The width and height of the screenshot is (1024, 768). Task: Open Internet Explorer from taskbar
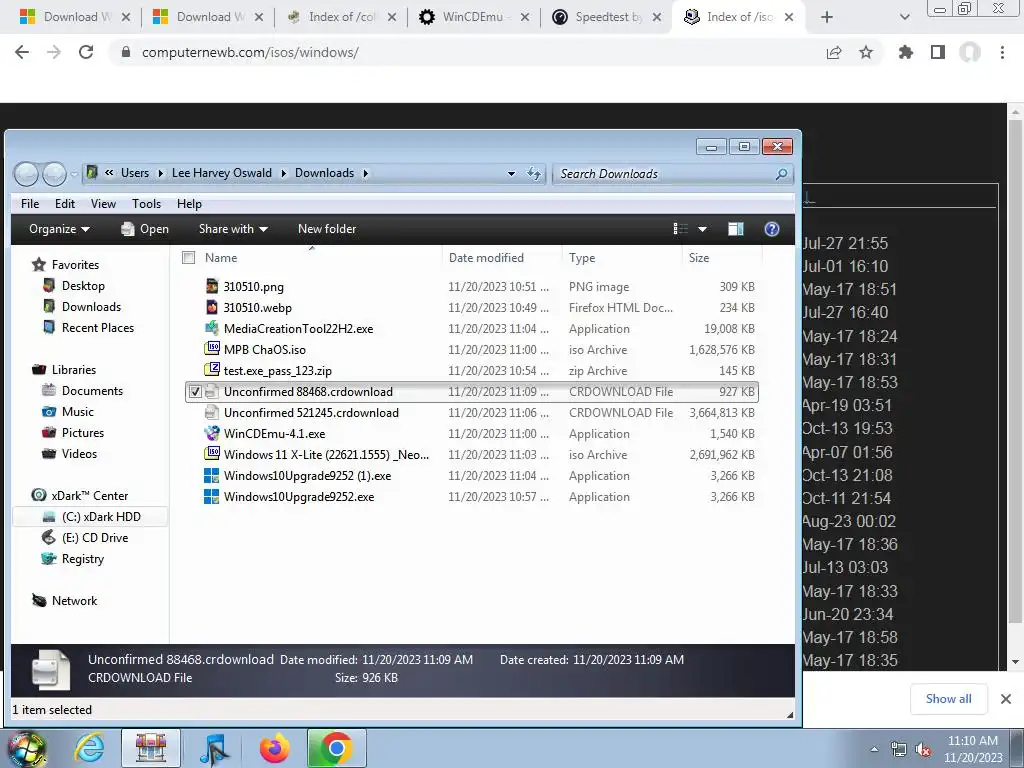tap(89, 748)
